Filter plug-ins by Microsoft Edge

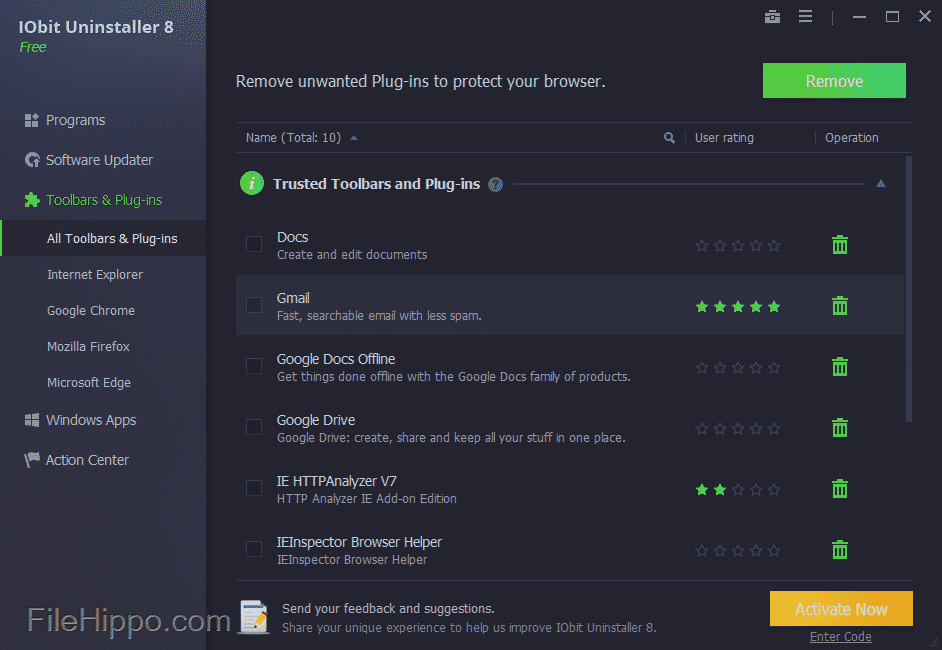coord(89,383)
